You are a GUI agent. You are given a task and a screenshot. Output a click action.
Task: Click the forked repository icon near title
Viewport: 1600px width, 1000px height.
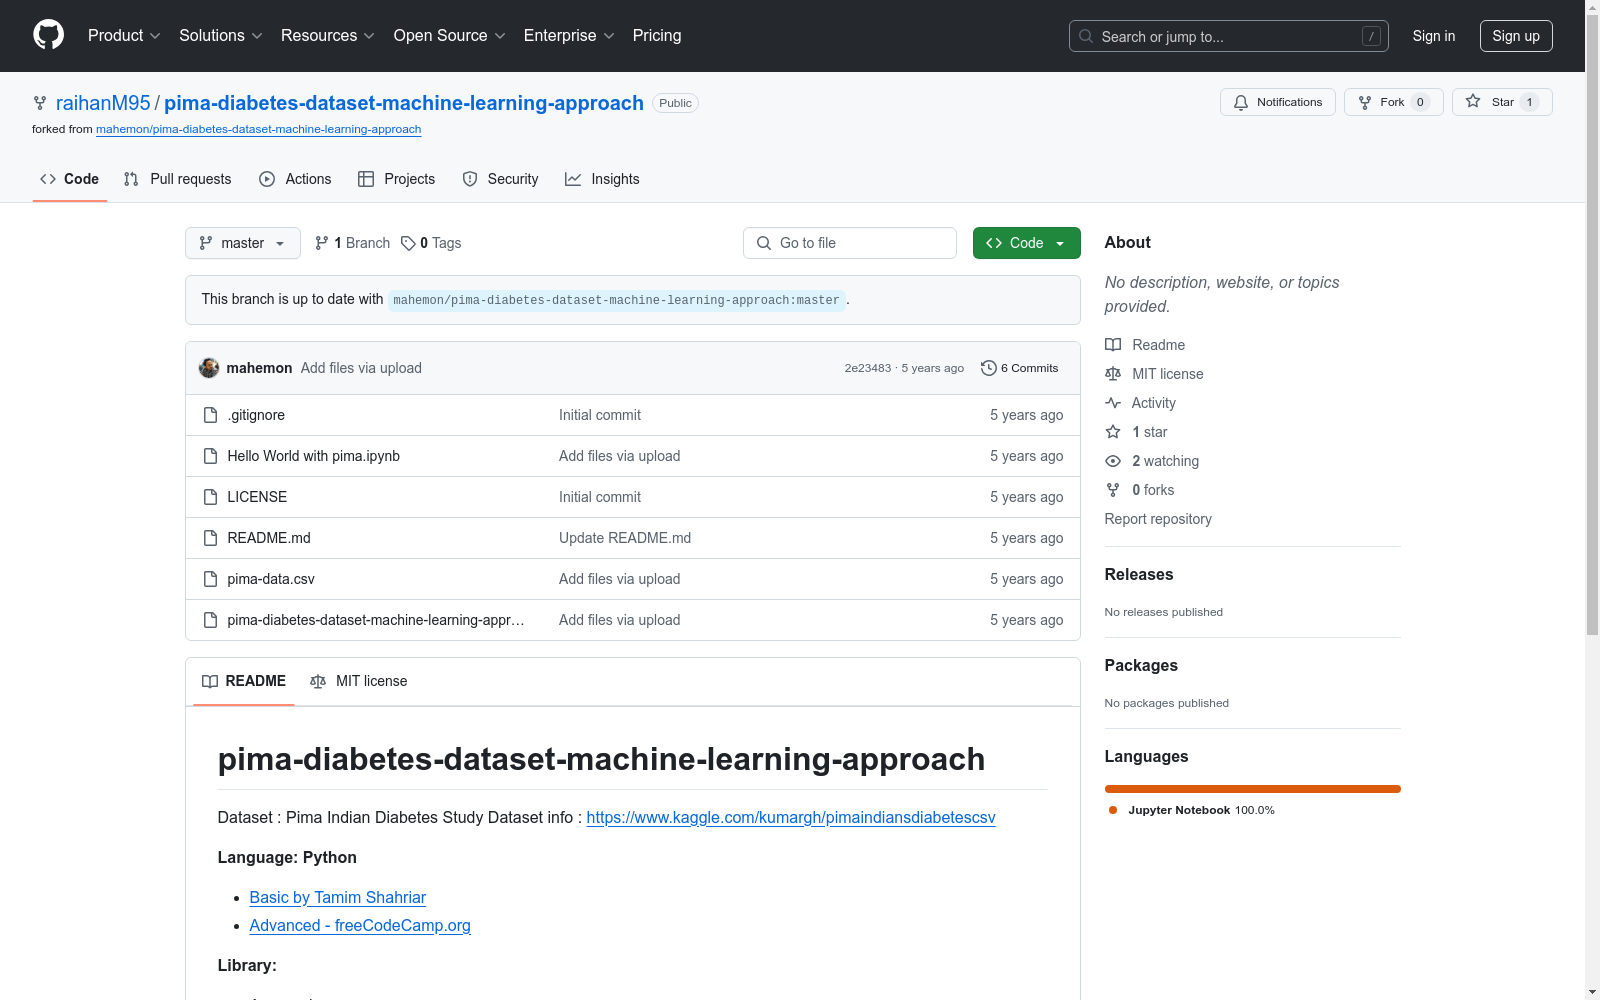click(x=40, y=103)
